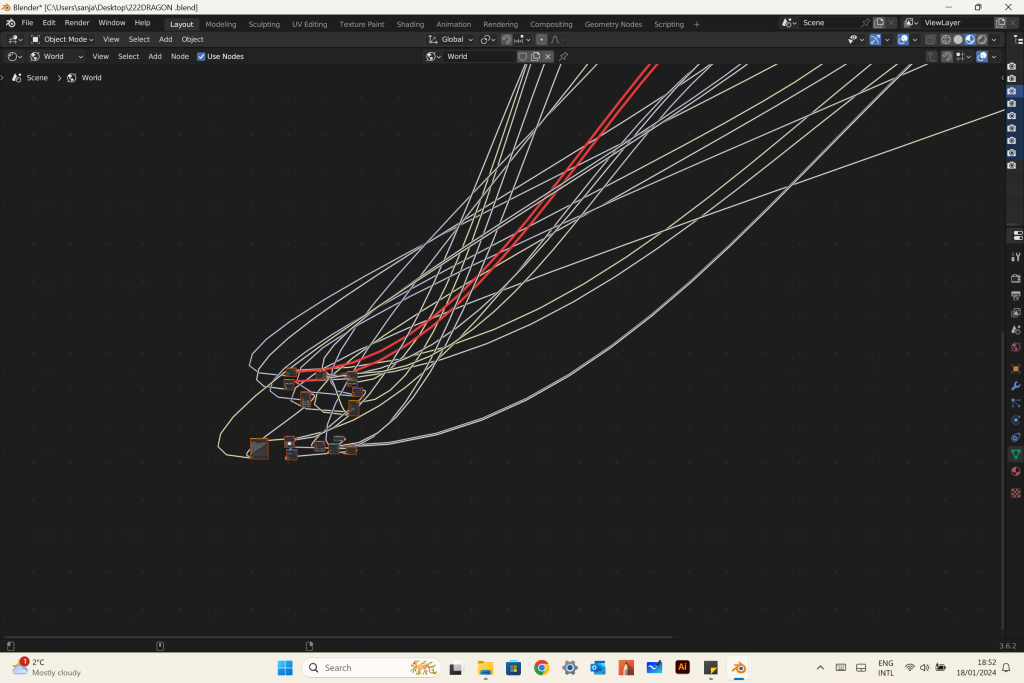Open the Global transform orientation dropdown
1024x683 pixels.
(x=451, y=40)
